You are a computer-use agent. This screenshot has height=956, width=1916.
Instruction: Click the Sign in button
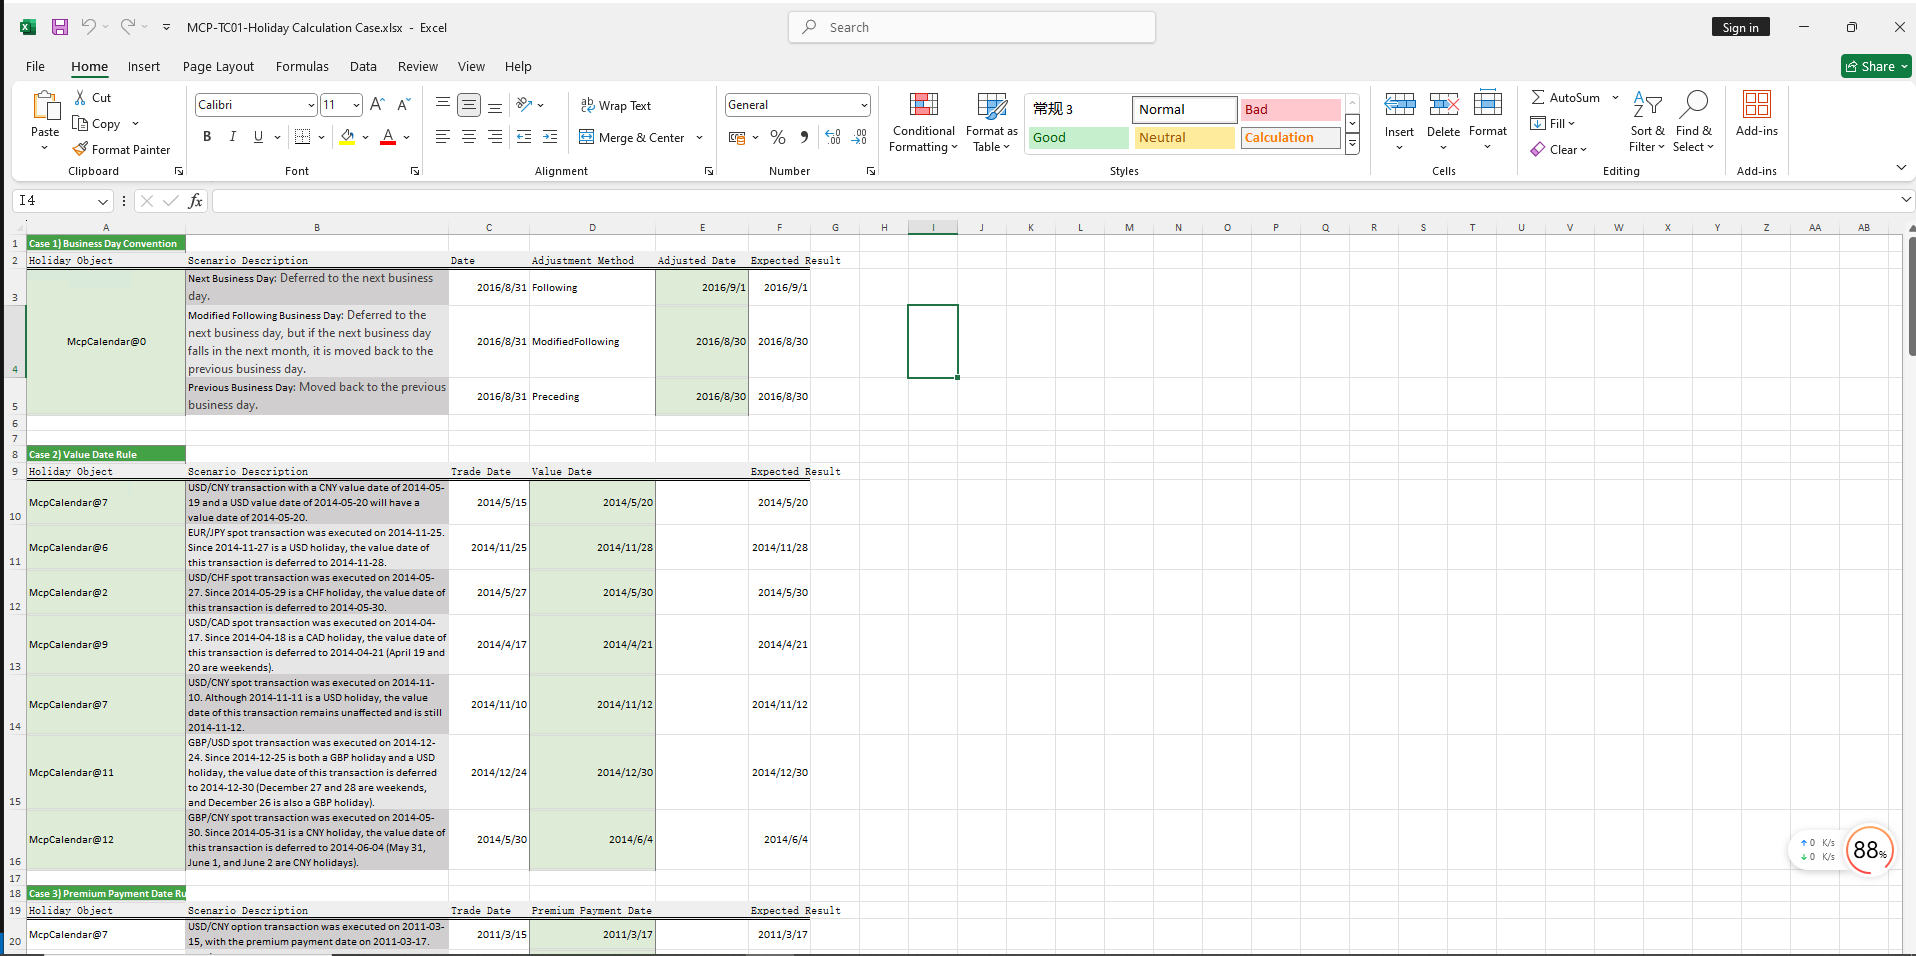click(x=1740, y=27)
